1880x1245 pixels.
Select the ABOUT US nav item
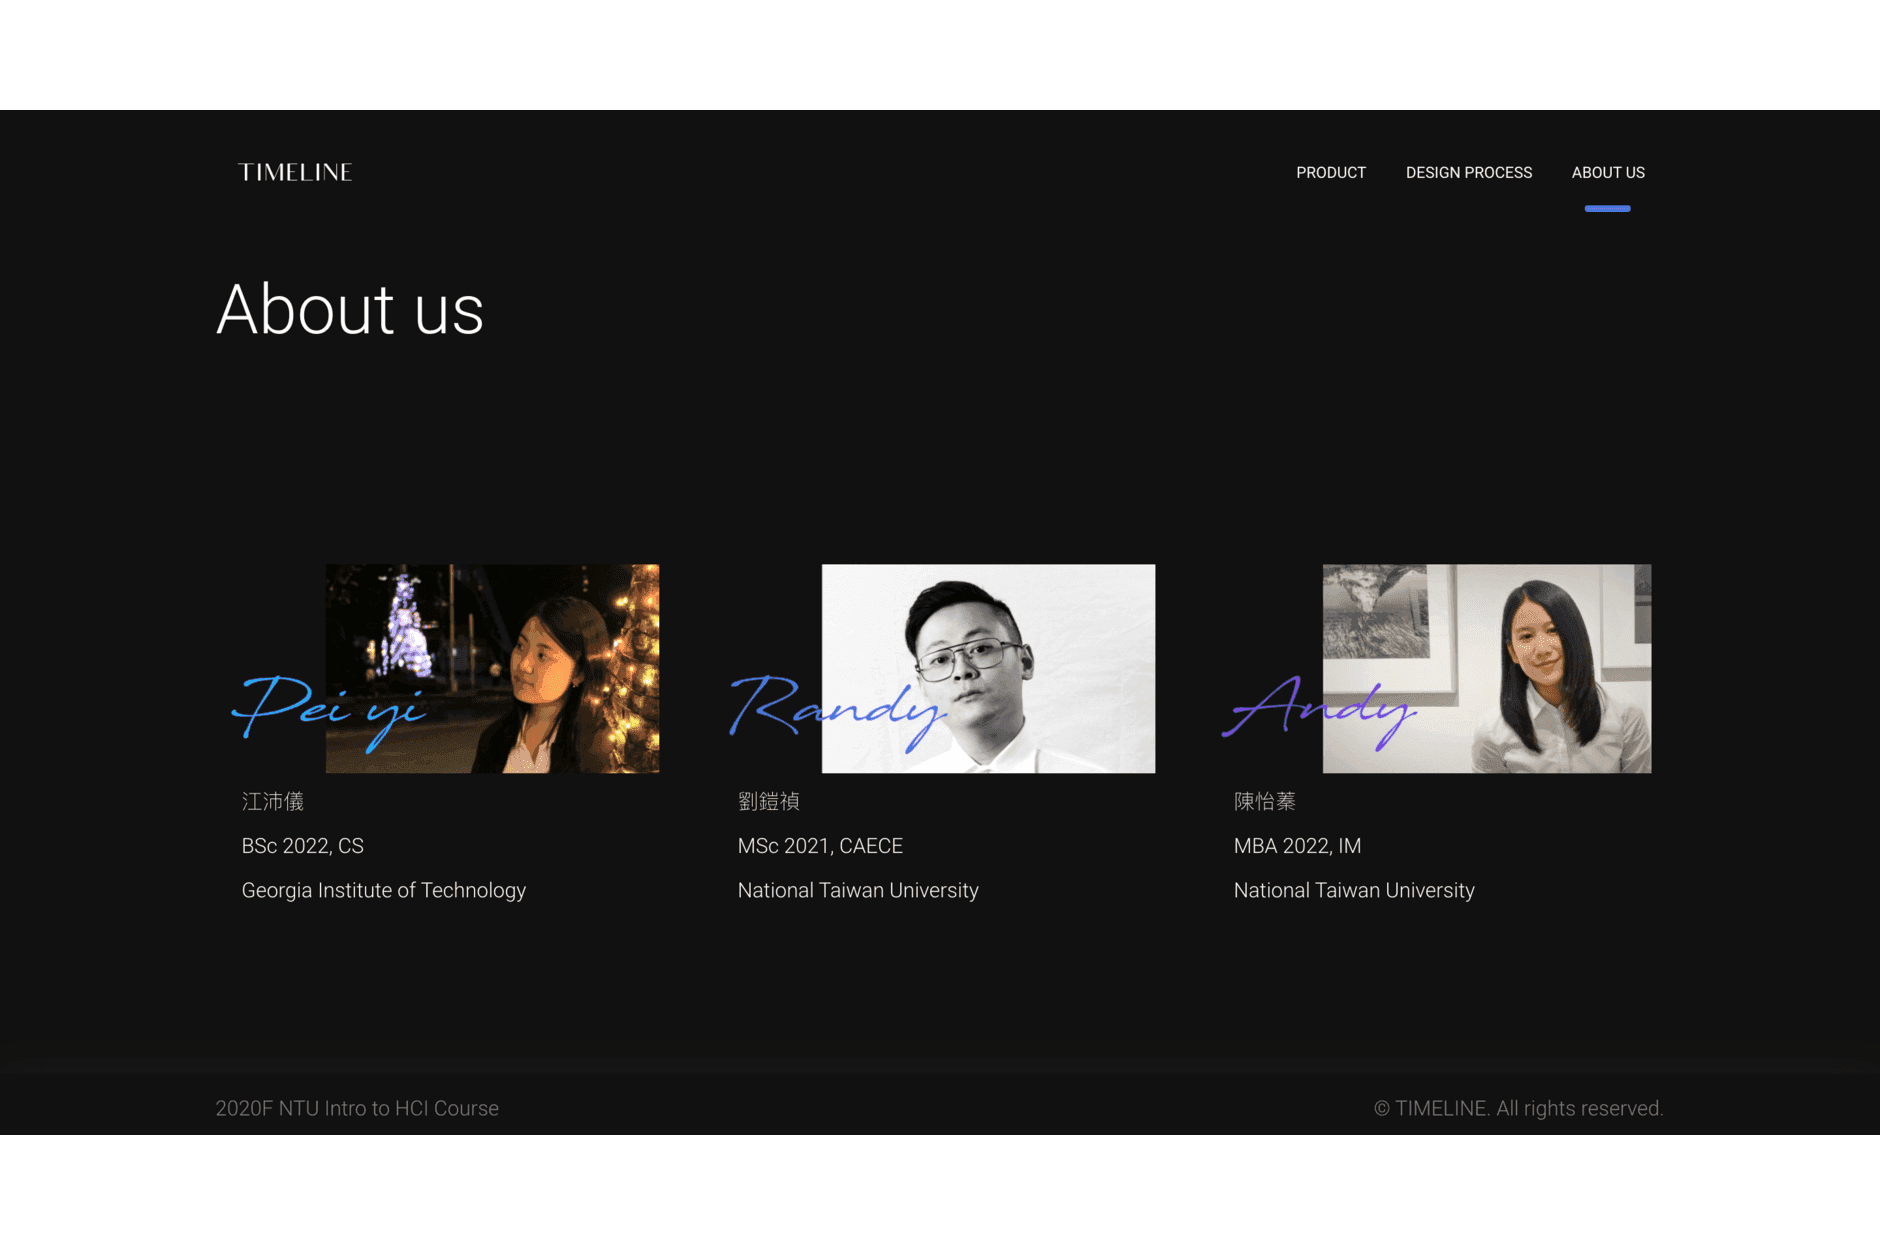(1608, 173)
